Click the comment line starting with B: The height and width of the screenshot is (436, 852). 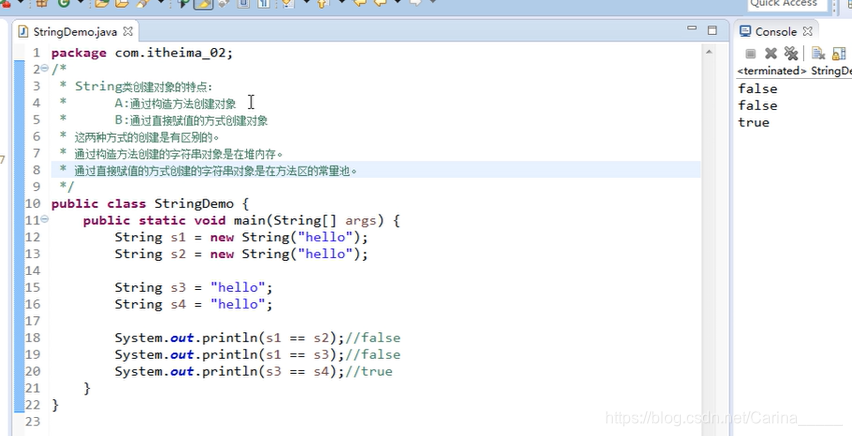tap(191, 121)
